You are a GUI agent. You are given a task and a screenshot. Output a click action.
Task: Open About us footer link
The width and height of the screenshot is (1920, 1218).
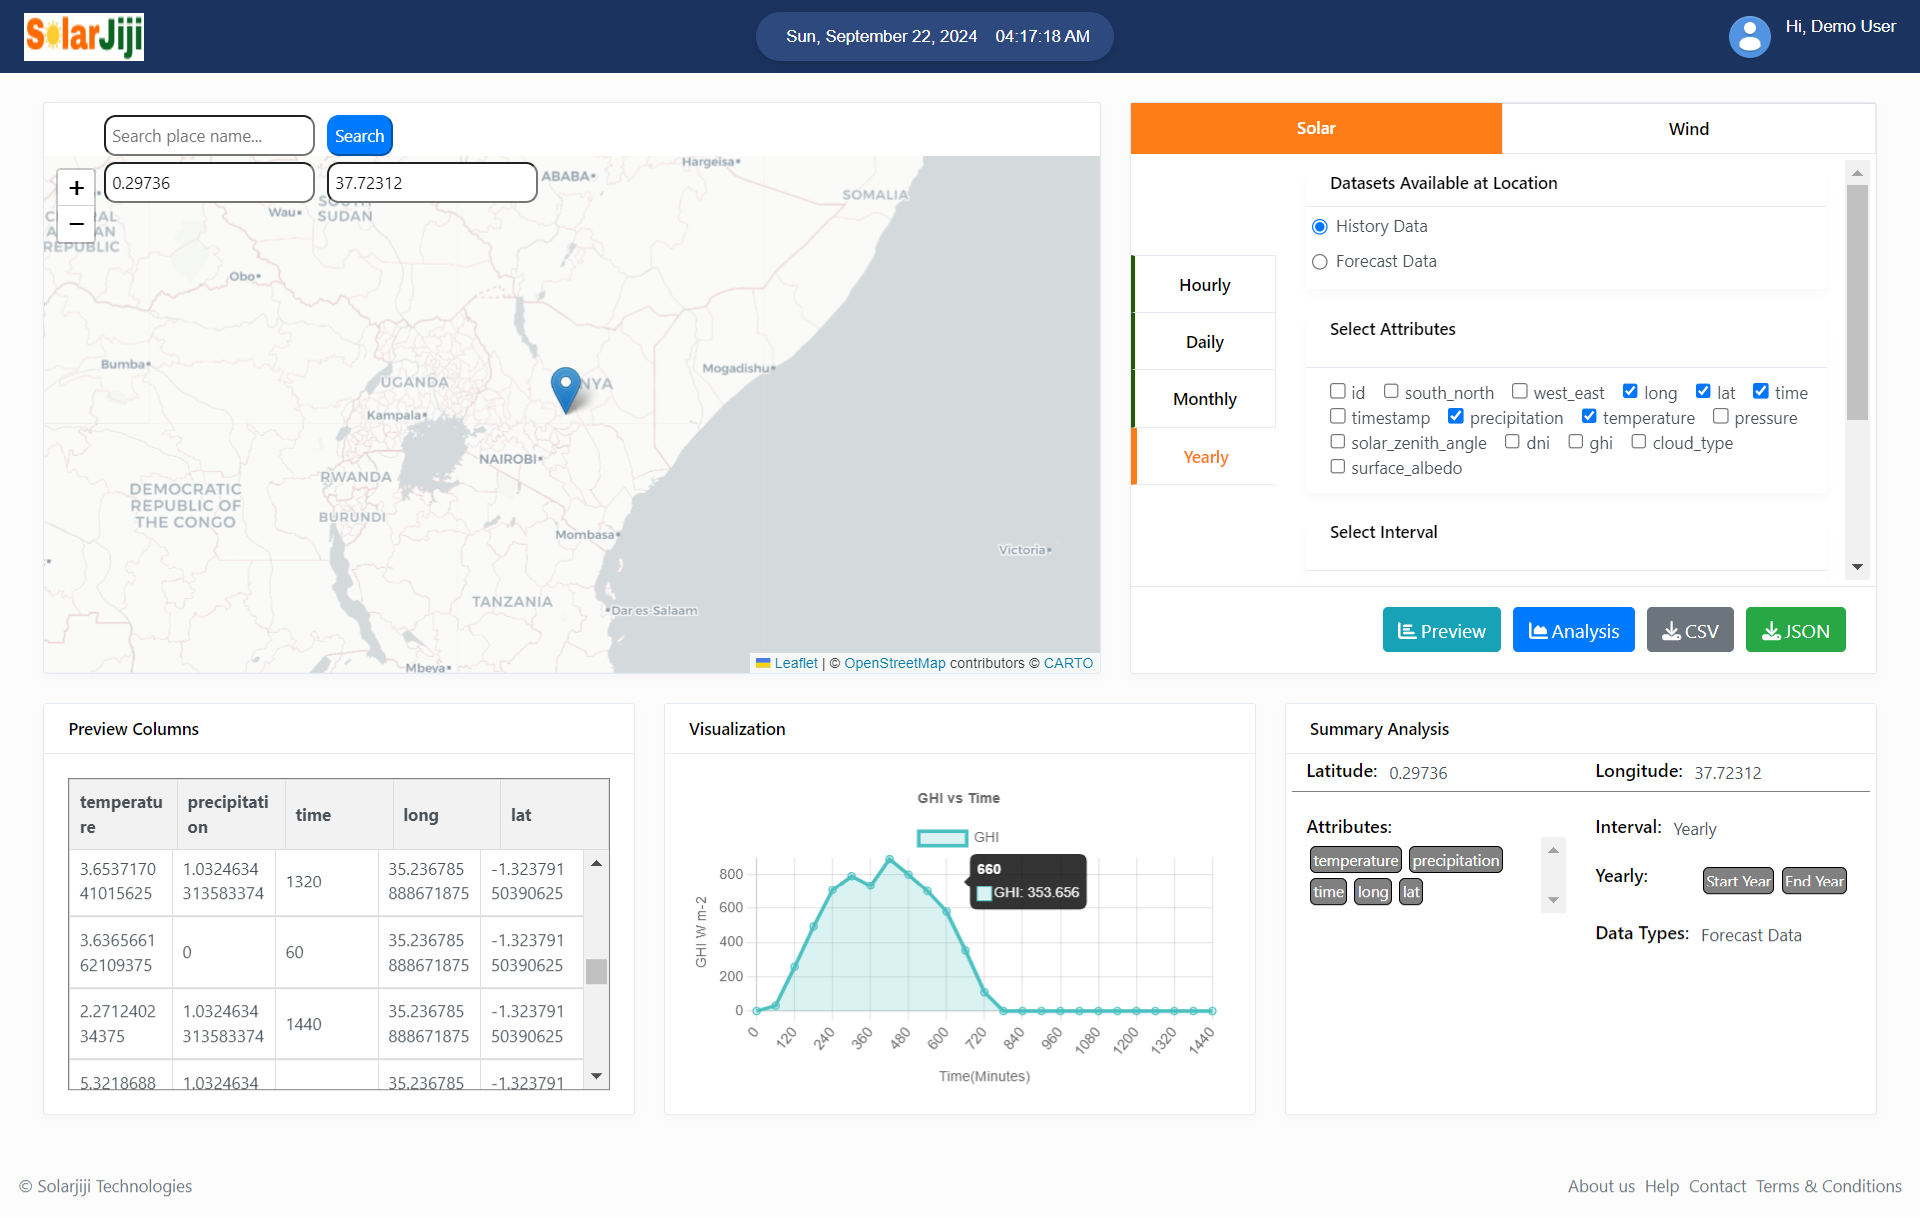pos(1601,1186)
